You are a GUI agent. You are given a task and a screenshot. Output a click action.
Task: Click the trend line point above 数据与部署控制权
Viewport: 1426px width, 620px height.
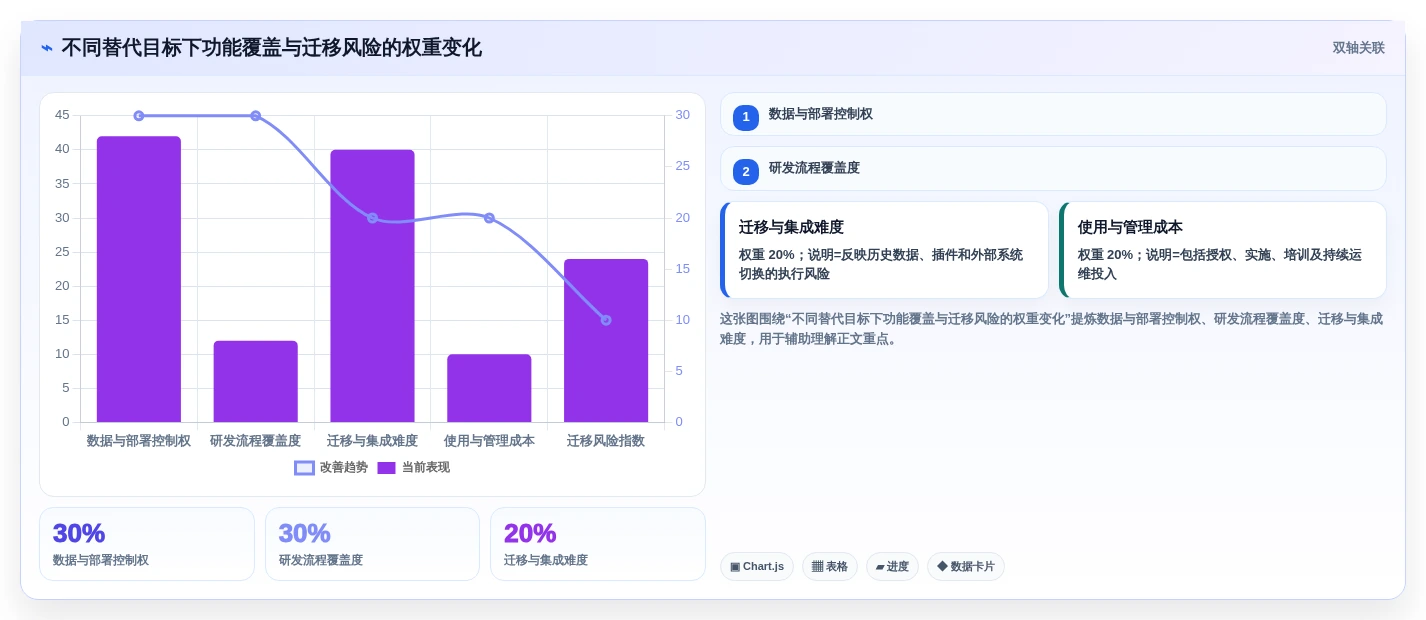(139, 116)
